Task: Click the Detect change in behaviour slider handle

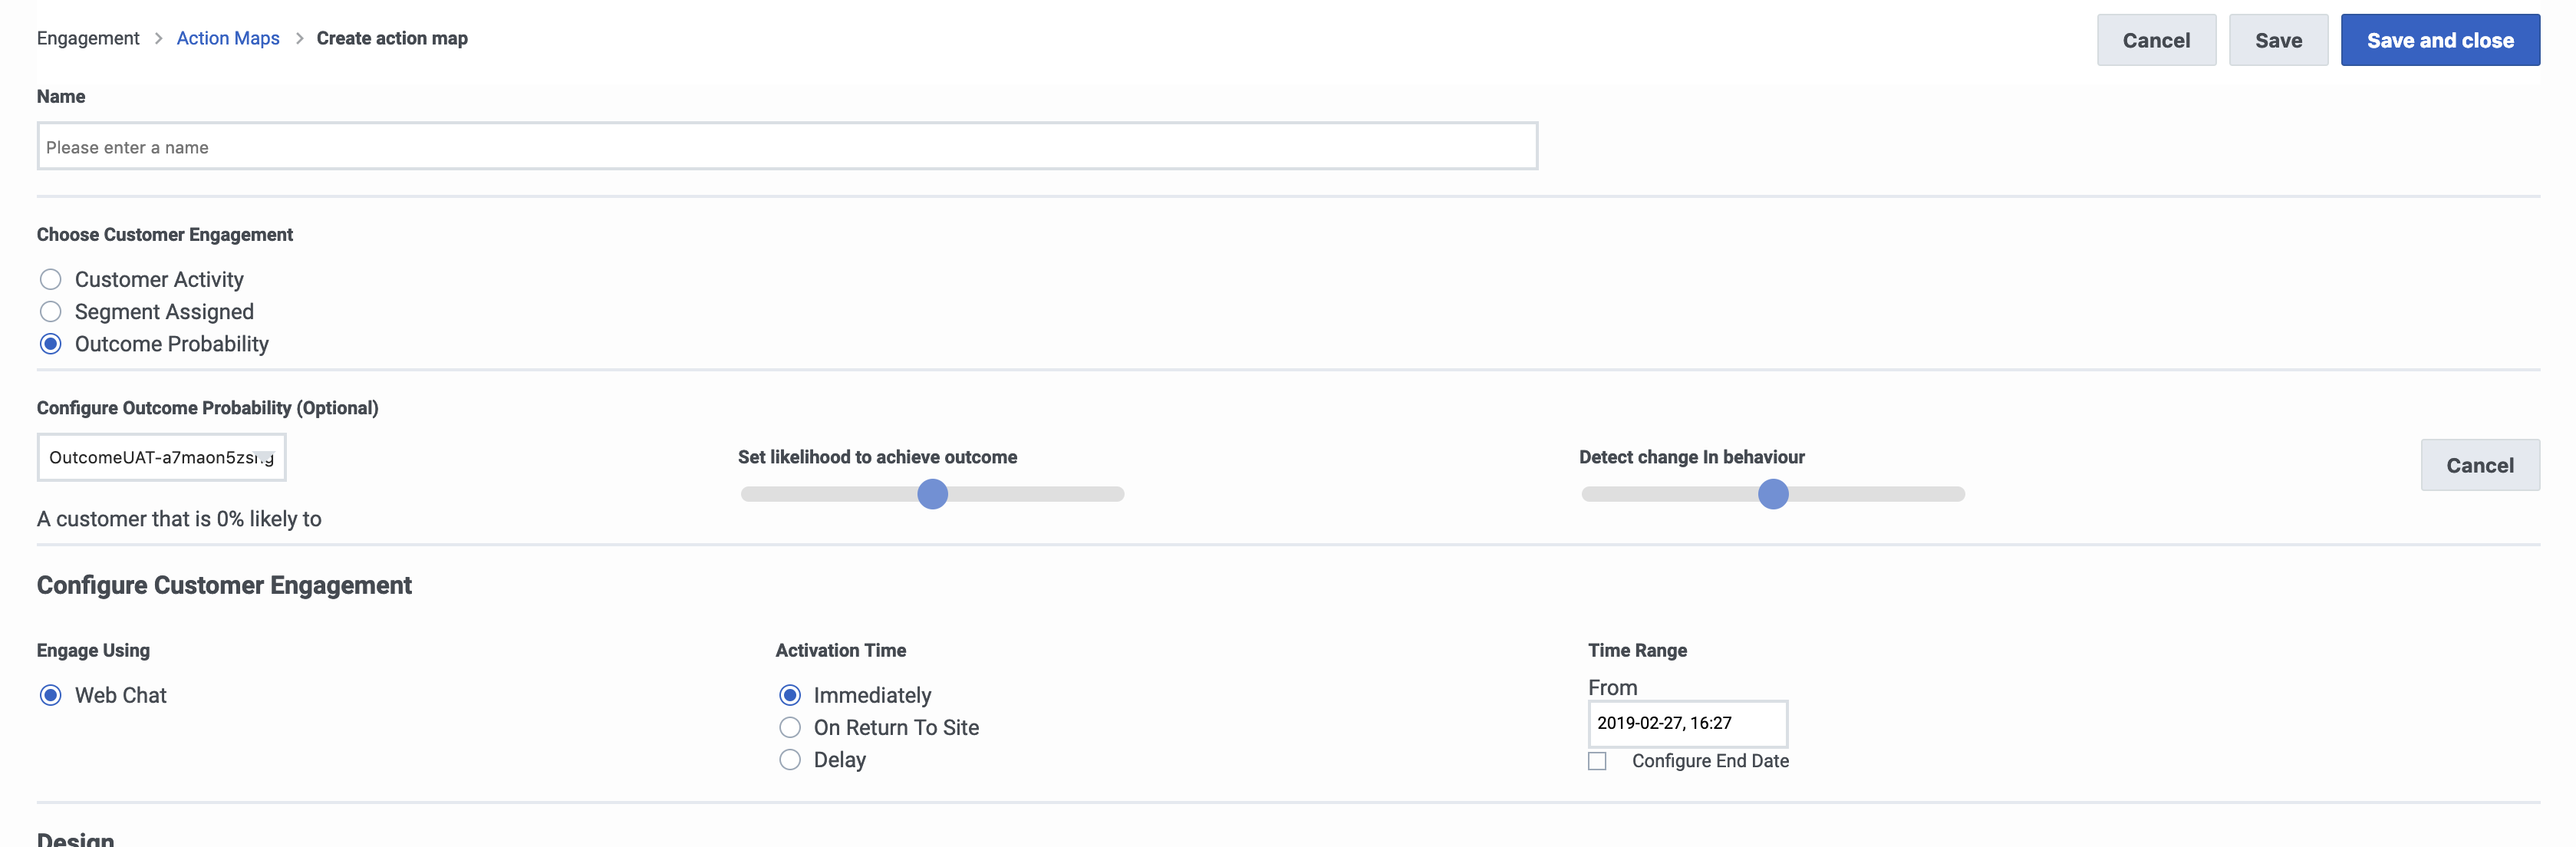Action: click(1772, 494)
